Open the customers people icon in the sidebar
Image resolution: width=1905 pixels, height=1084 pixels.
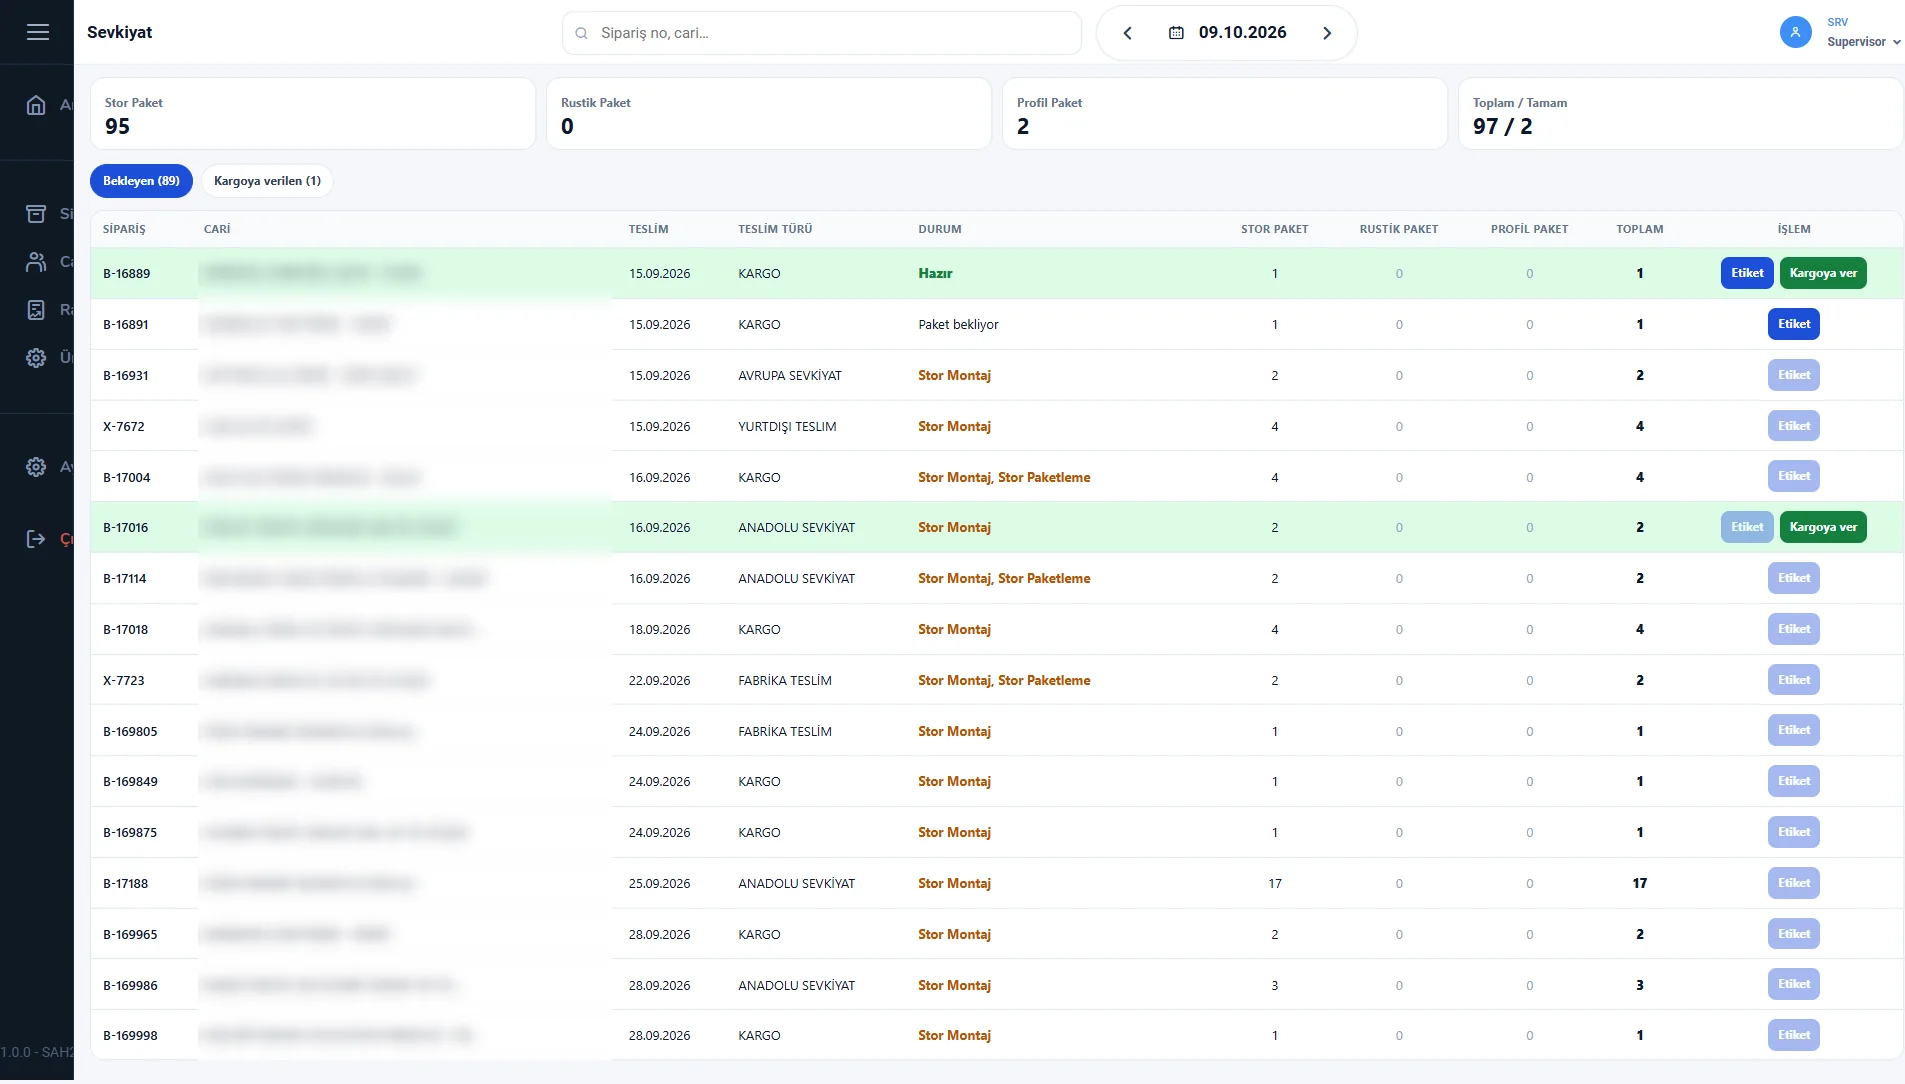[36, 262]
